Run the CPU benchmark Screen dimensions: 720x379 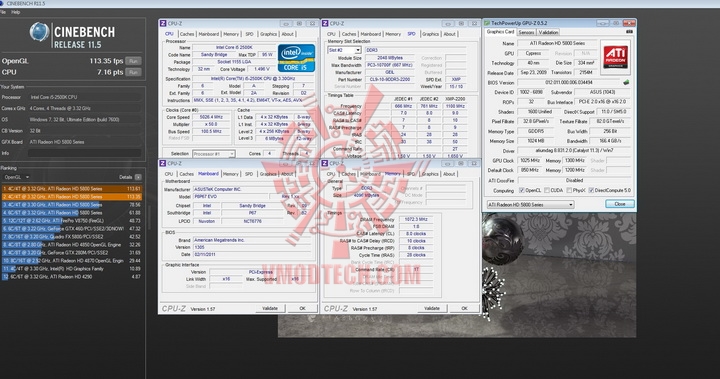[133, 72]
